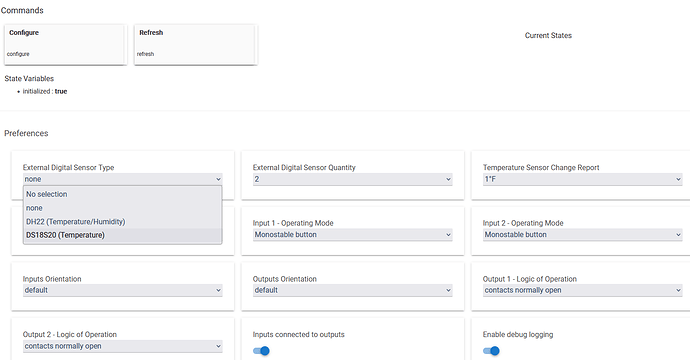The image size is (690, 360).
Task: Open Temperature Sensor Change Report dropdown
Action: pos(583,179)
